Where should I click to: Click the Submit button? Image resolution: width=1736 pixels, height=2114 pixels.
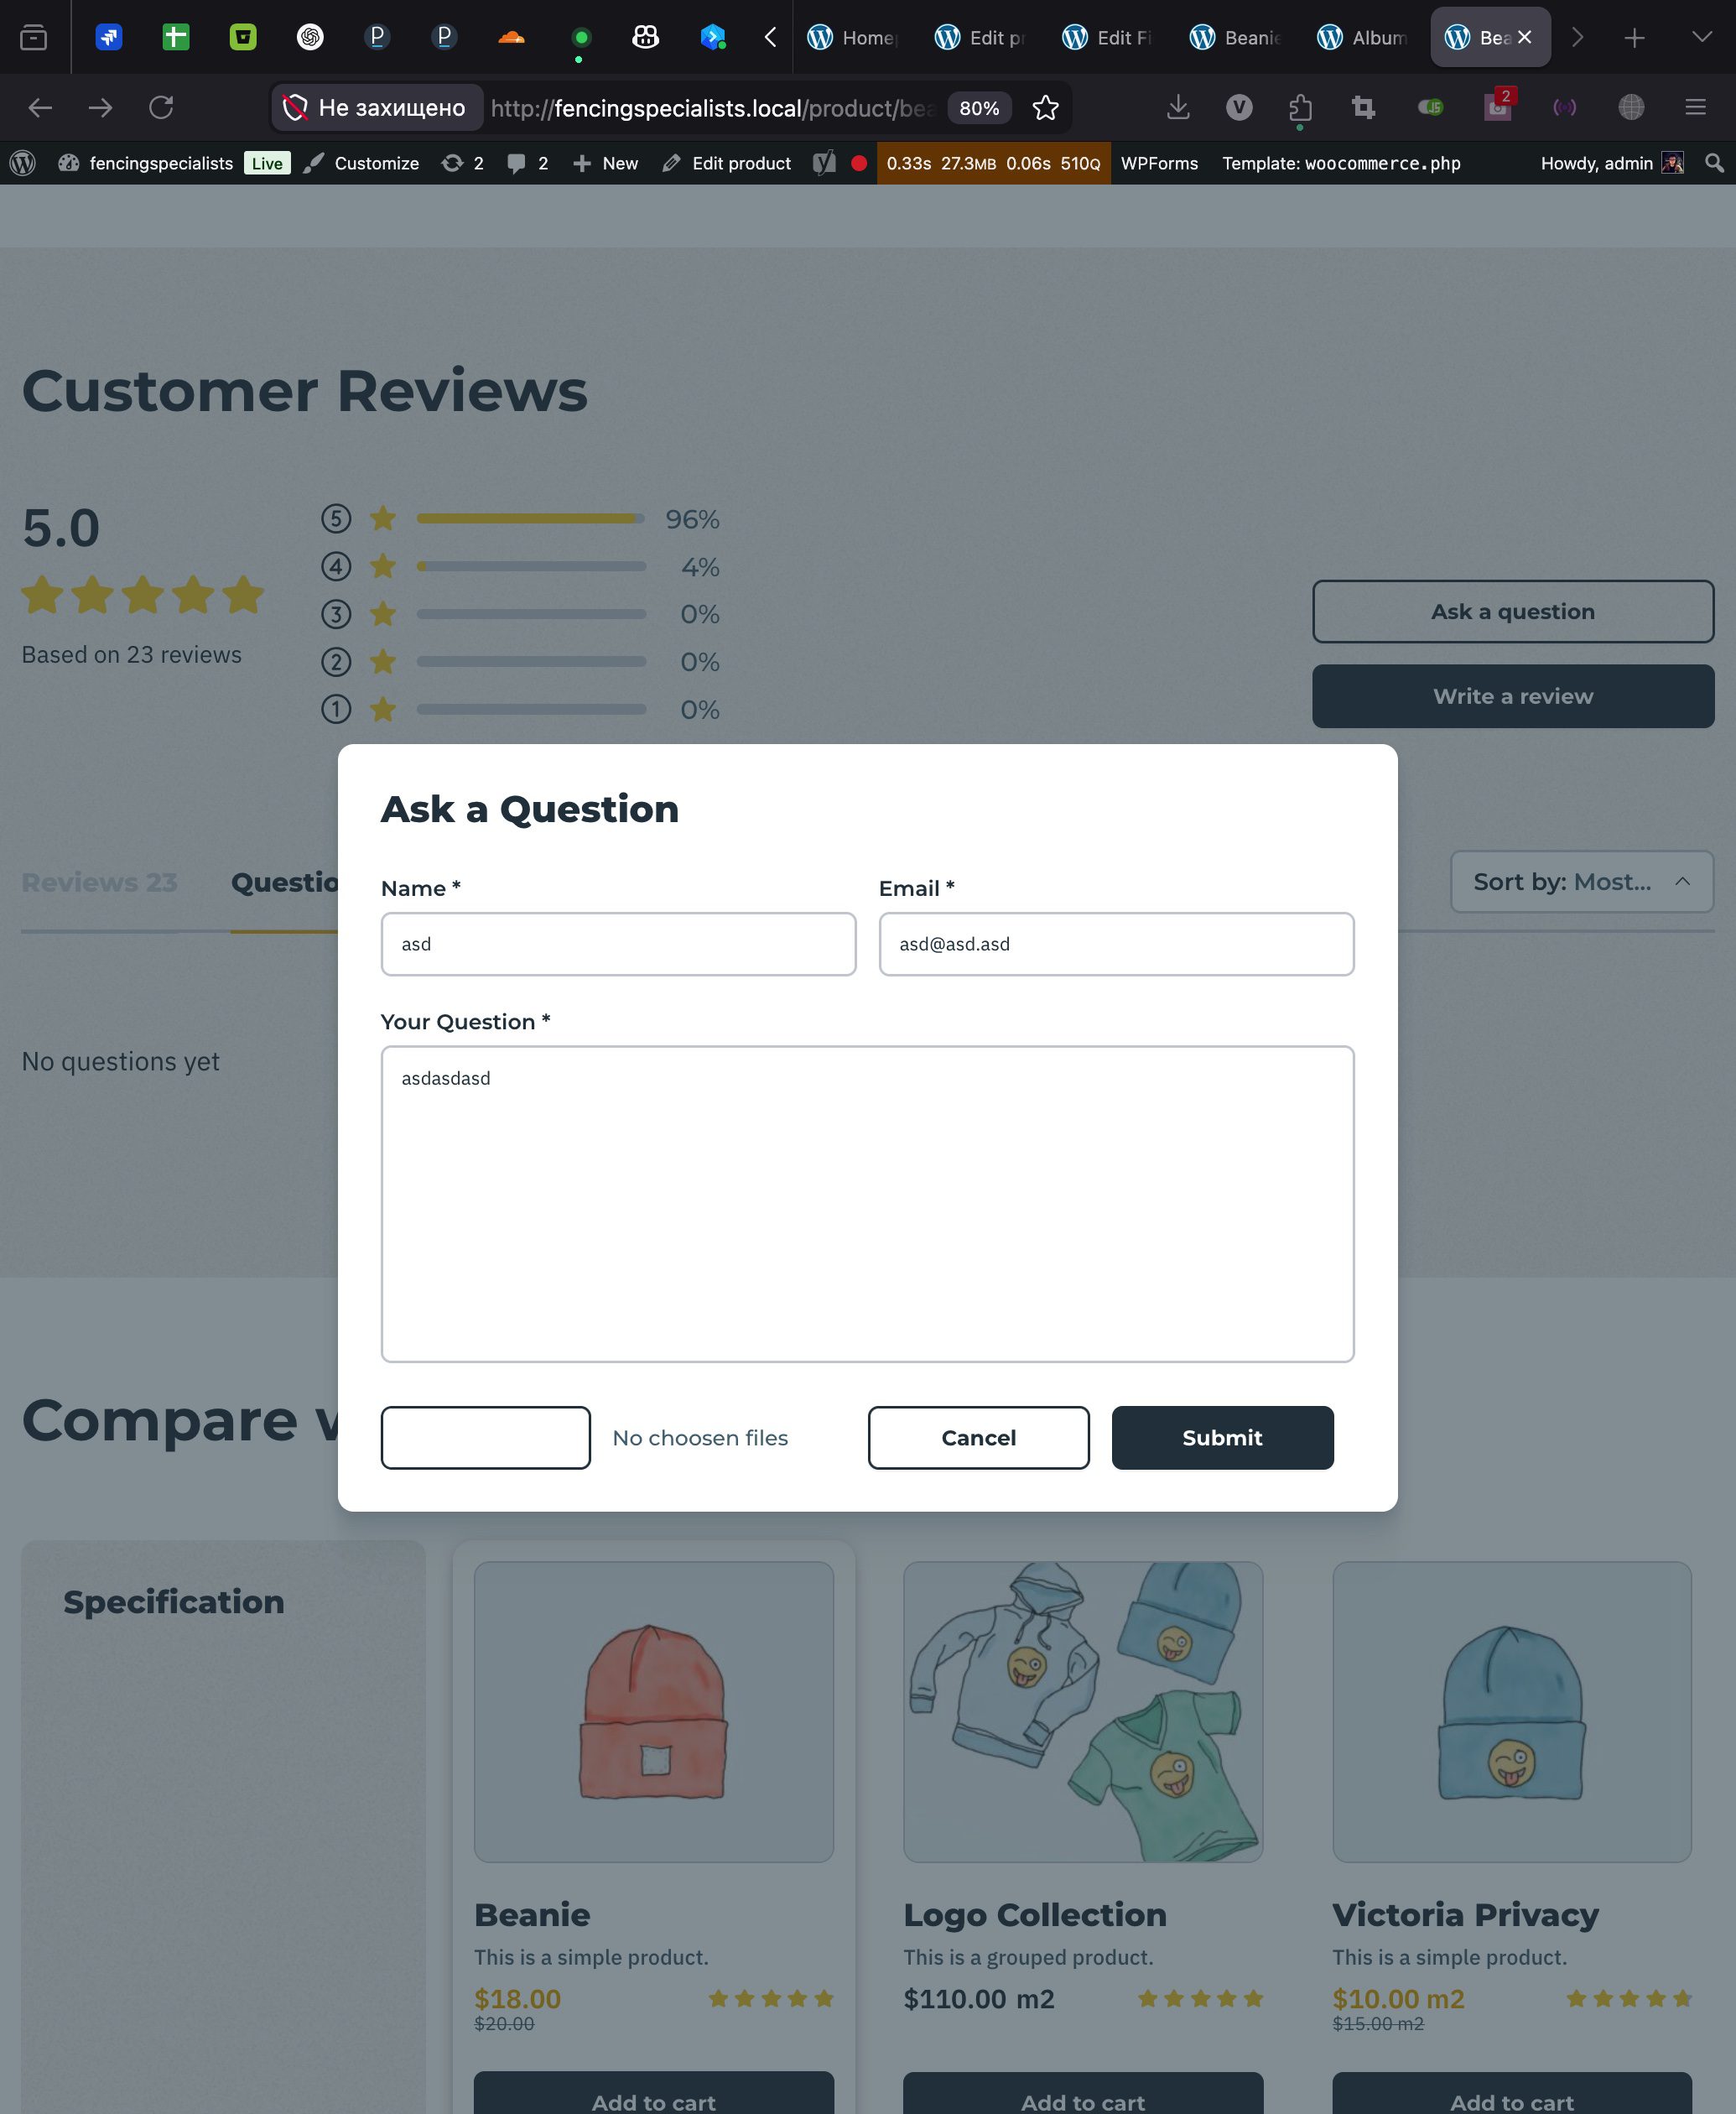[x=1222, y=1437]
